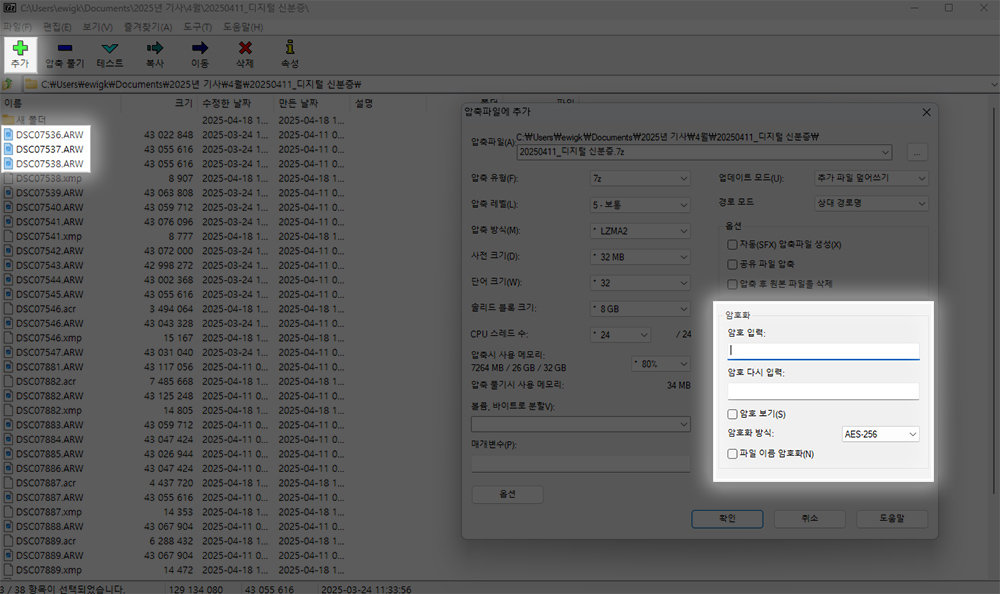Image resolution: width=1000 pixels, height=594 pixels.
Task: Open the AES-256 암호화 방식 dropdown
Action: (880, 434)
